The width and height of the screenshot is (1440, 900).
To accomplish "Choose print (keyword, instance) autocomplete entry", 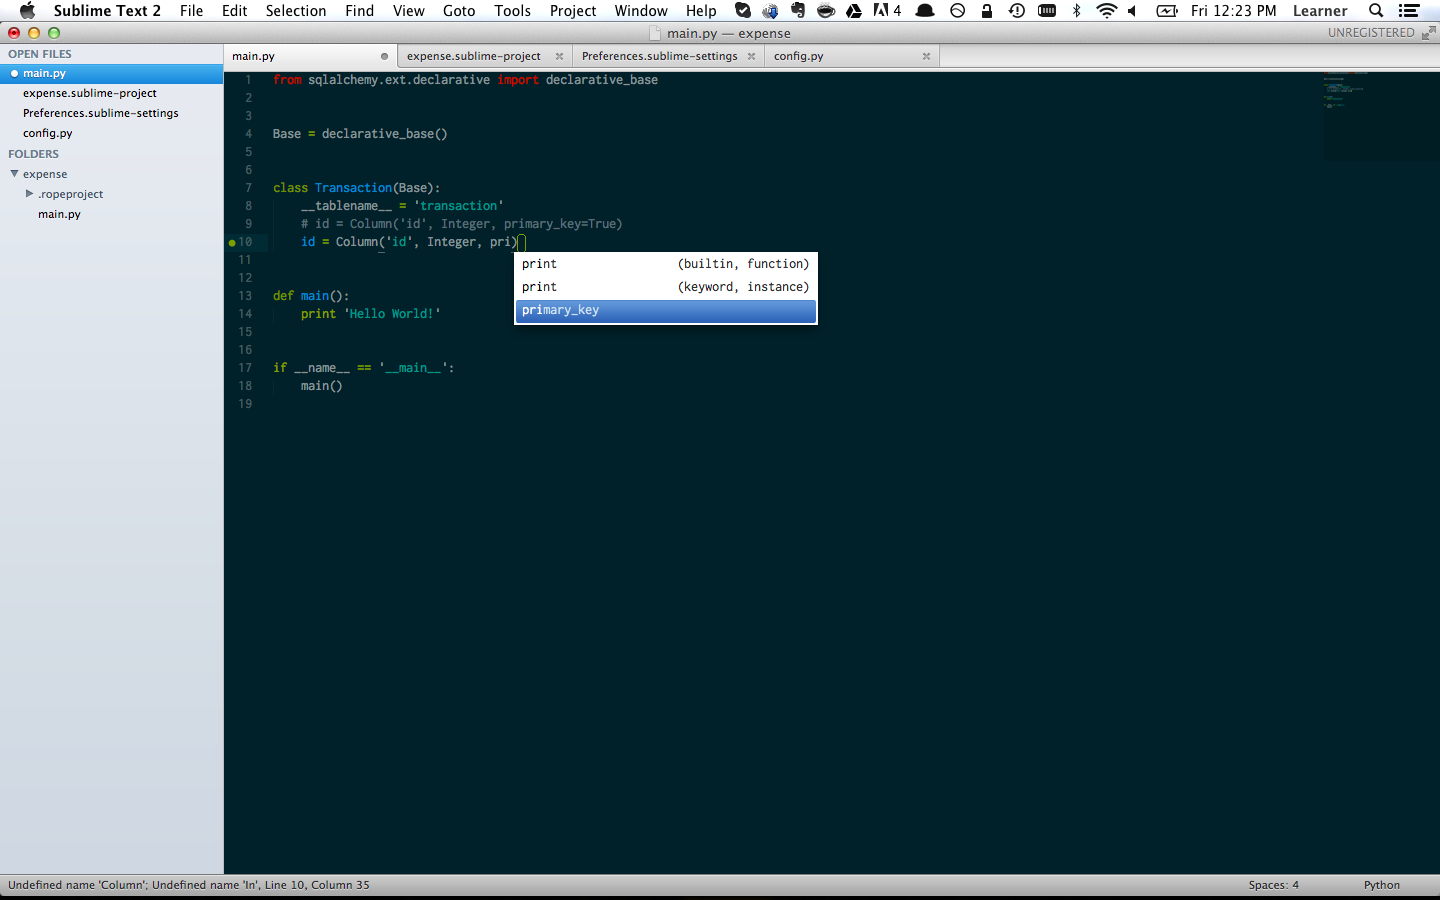I will [666, 287].
